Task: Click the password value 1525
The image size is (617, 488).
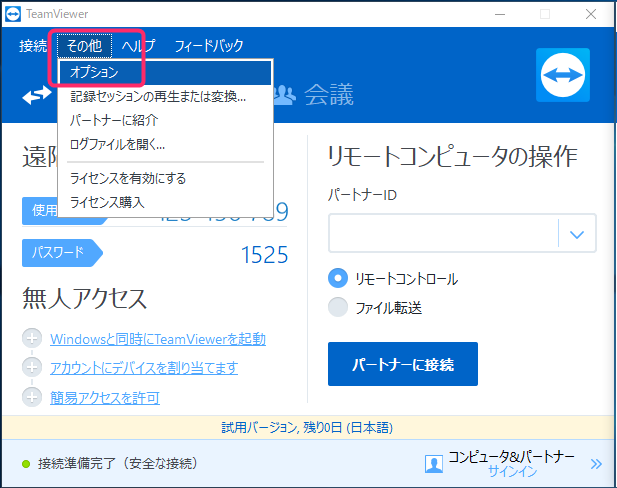Action: pyautogui.click(x=264, y=255)
